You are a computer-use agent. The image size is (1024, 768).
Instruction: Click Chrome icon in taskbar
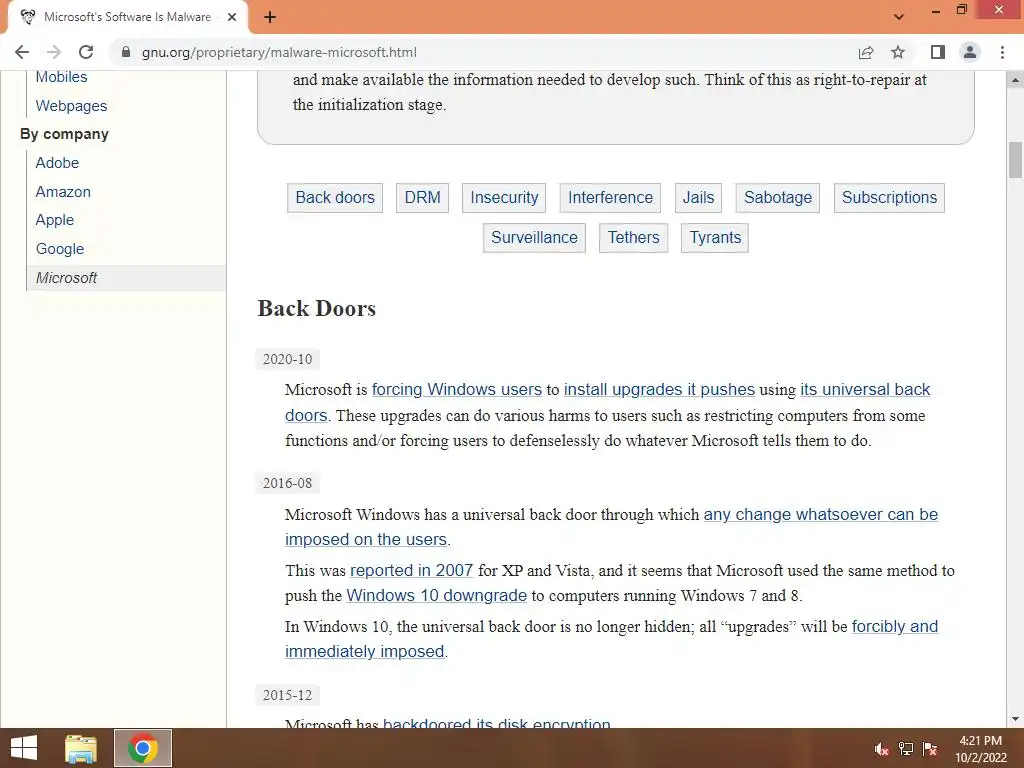[143, 748]
